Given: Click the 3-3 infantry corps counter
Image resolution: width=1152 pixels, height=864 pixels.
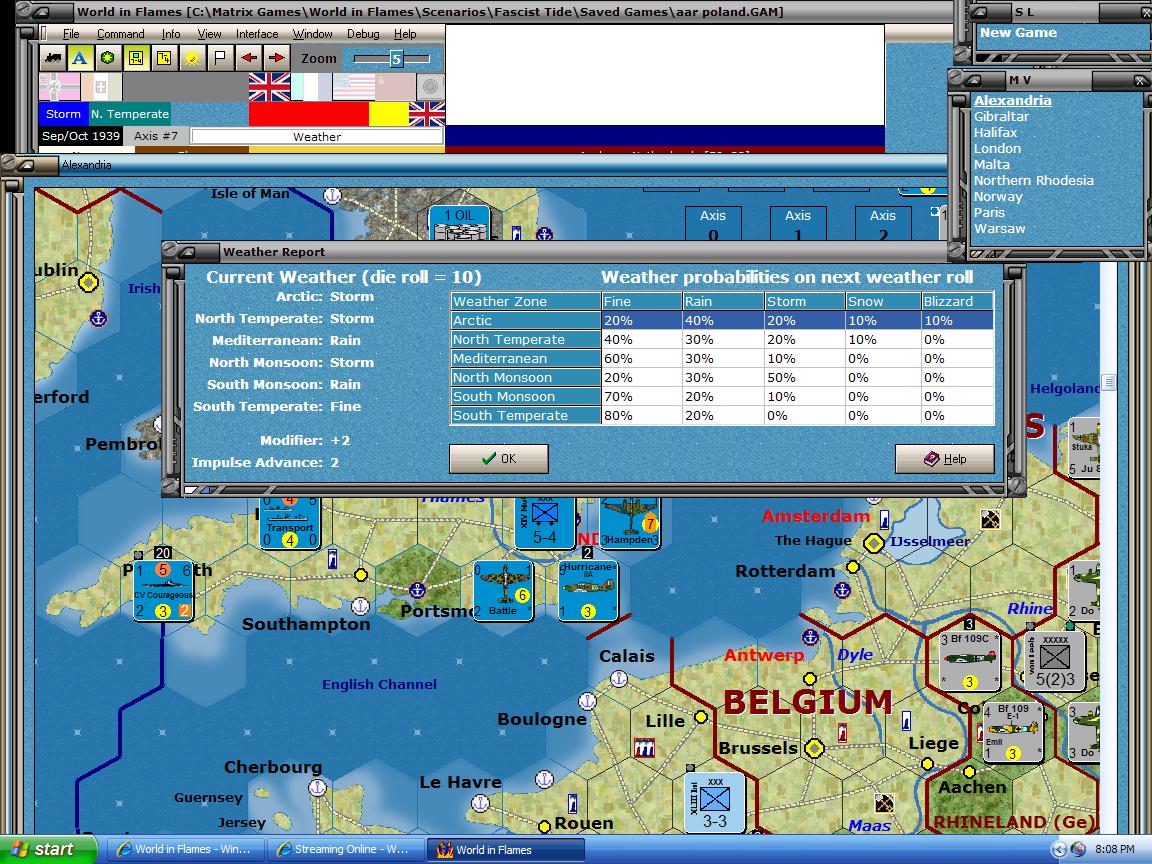Looking at the screenshot, I should click(714, 802).
